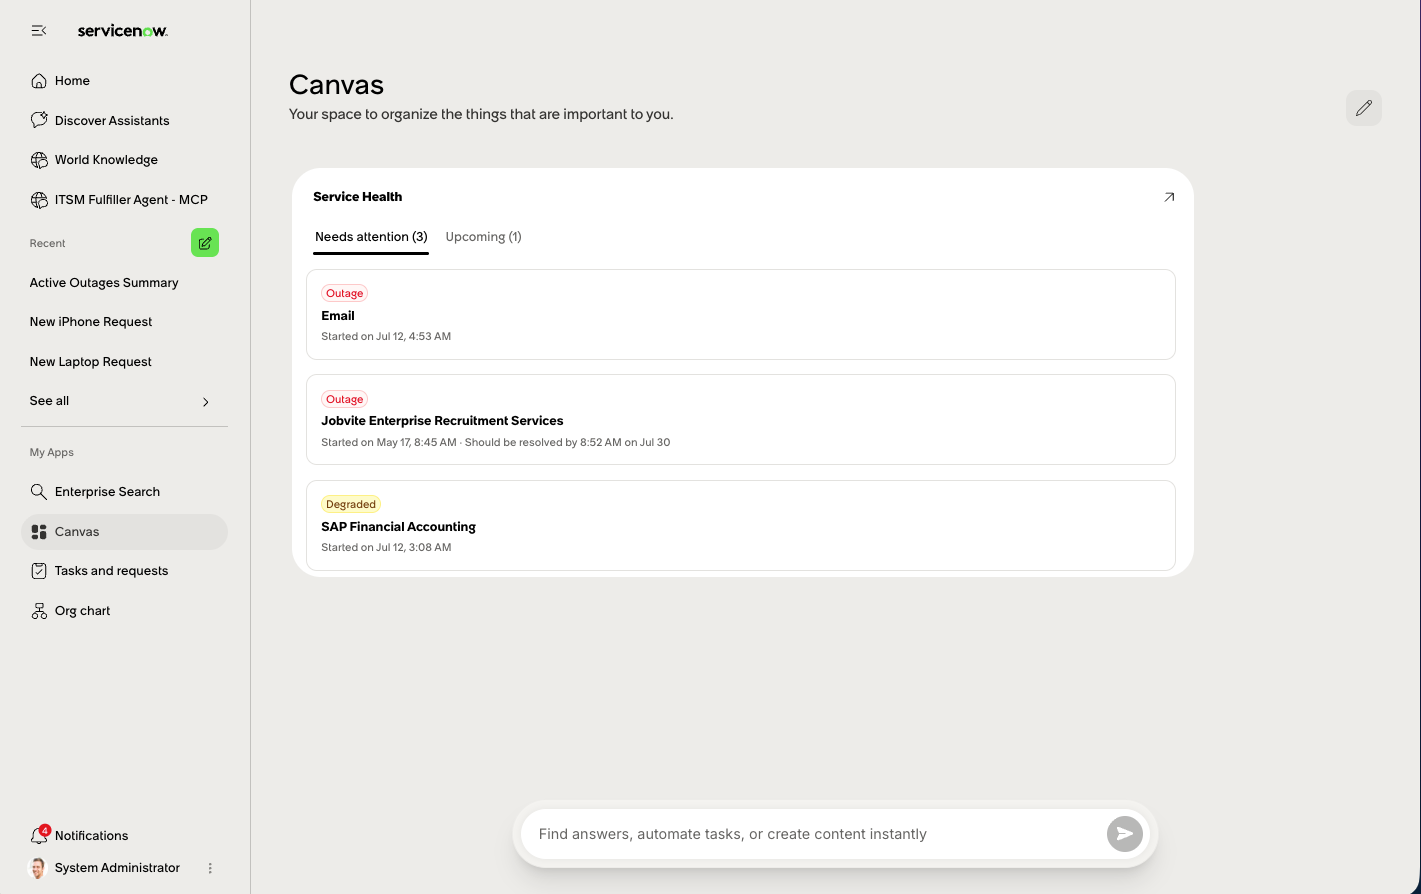This screenshot has width=1421, height=894.
Task: Open the New iPhone Request conversation
Action: tap(91, 322)
